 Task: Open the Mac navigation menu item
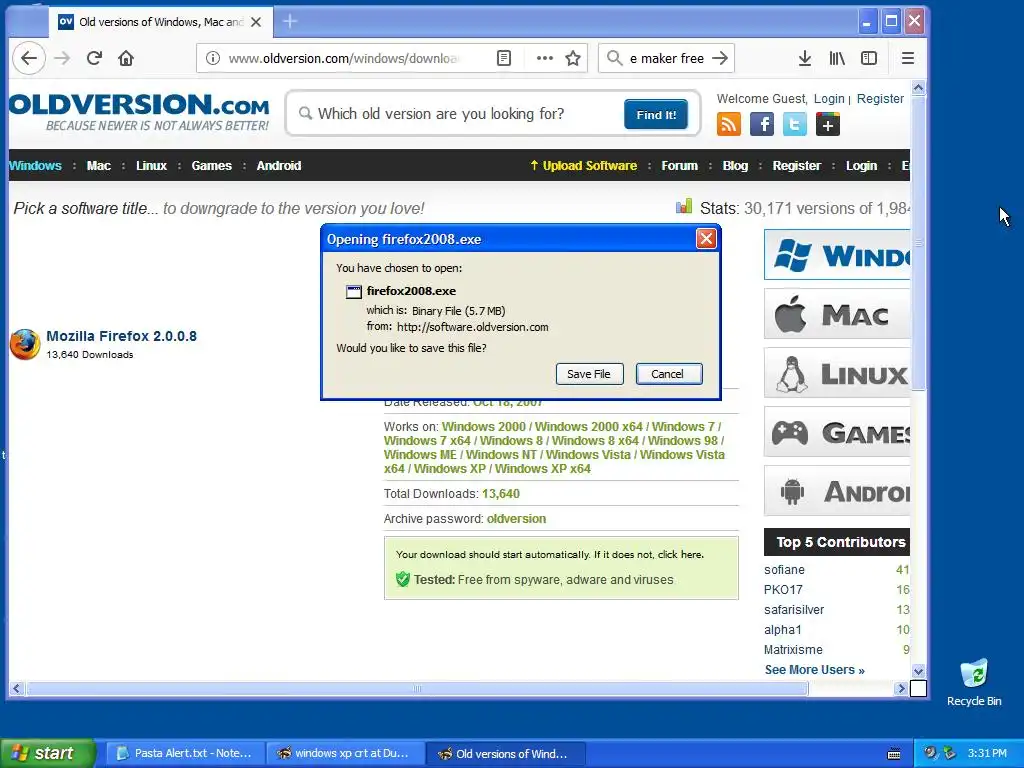coord(99,165)
